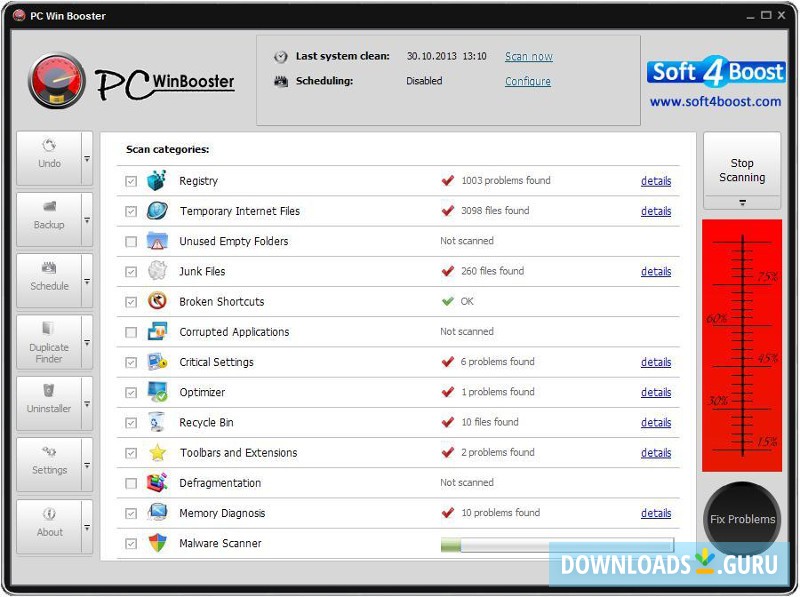This screenshot has width=800, height=597.
Task: Open the Uninstaller tool
Action: click(49, 403)
